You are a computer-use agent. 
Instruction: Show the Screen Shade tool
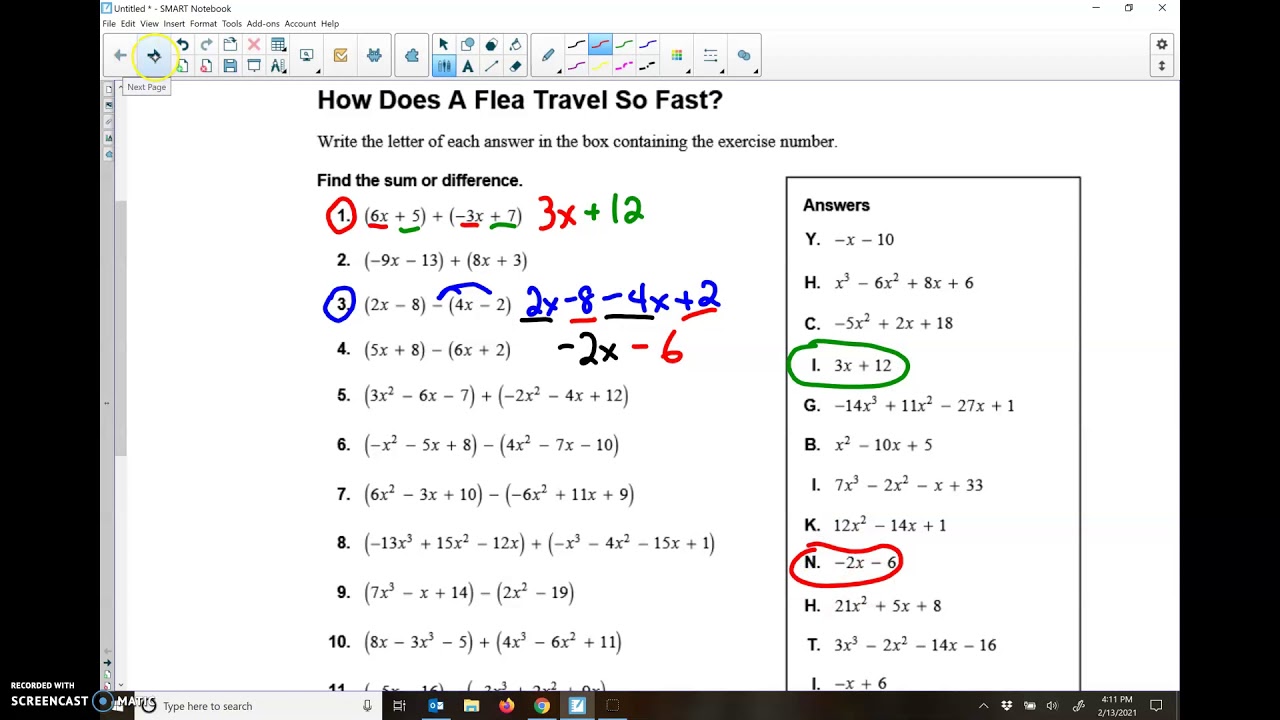(254, 66)
